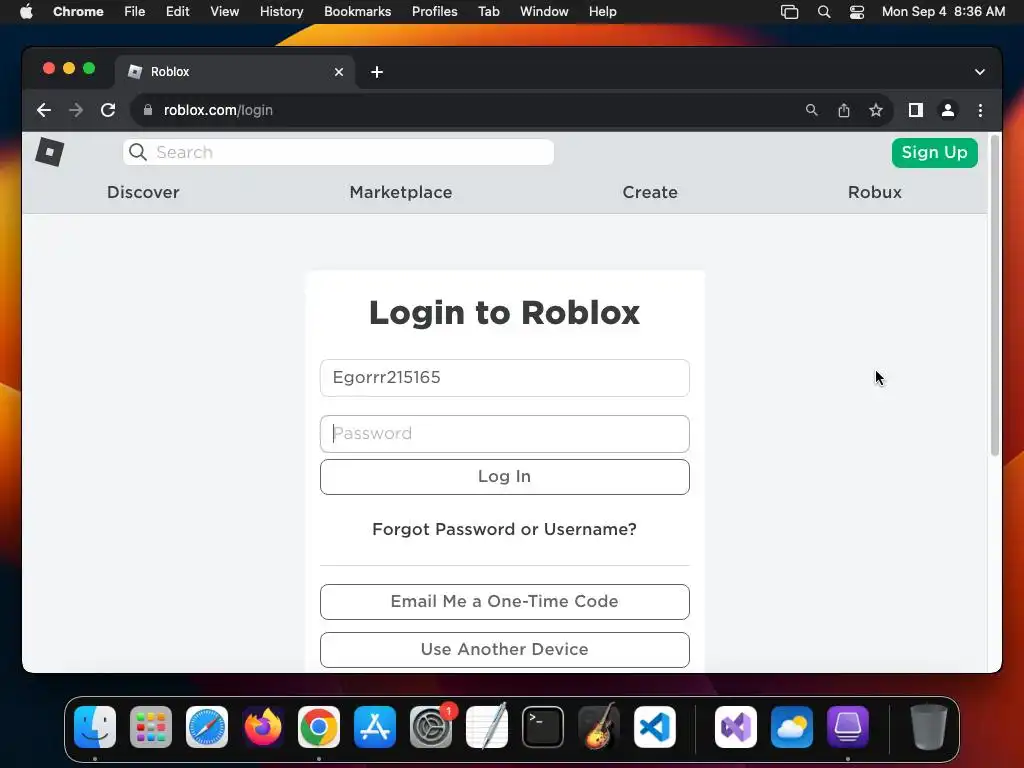Screen dimensions: 1024x768
Task: Open Visual Studio from the Dock
Action: click(x=736, y=727)
